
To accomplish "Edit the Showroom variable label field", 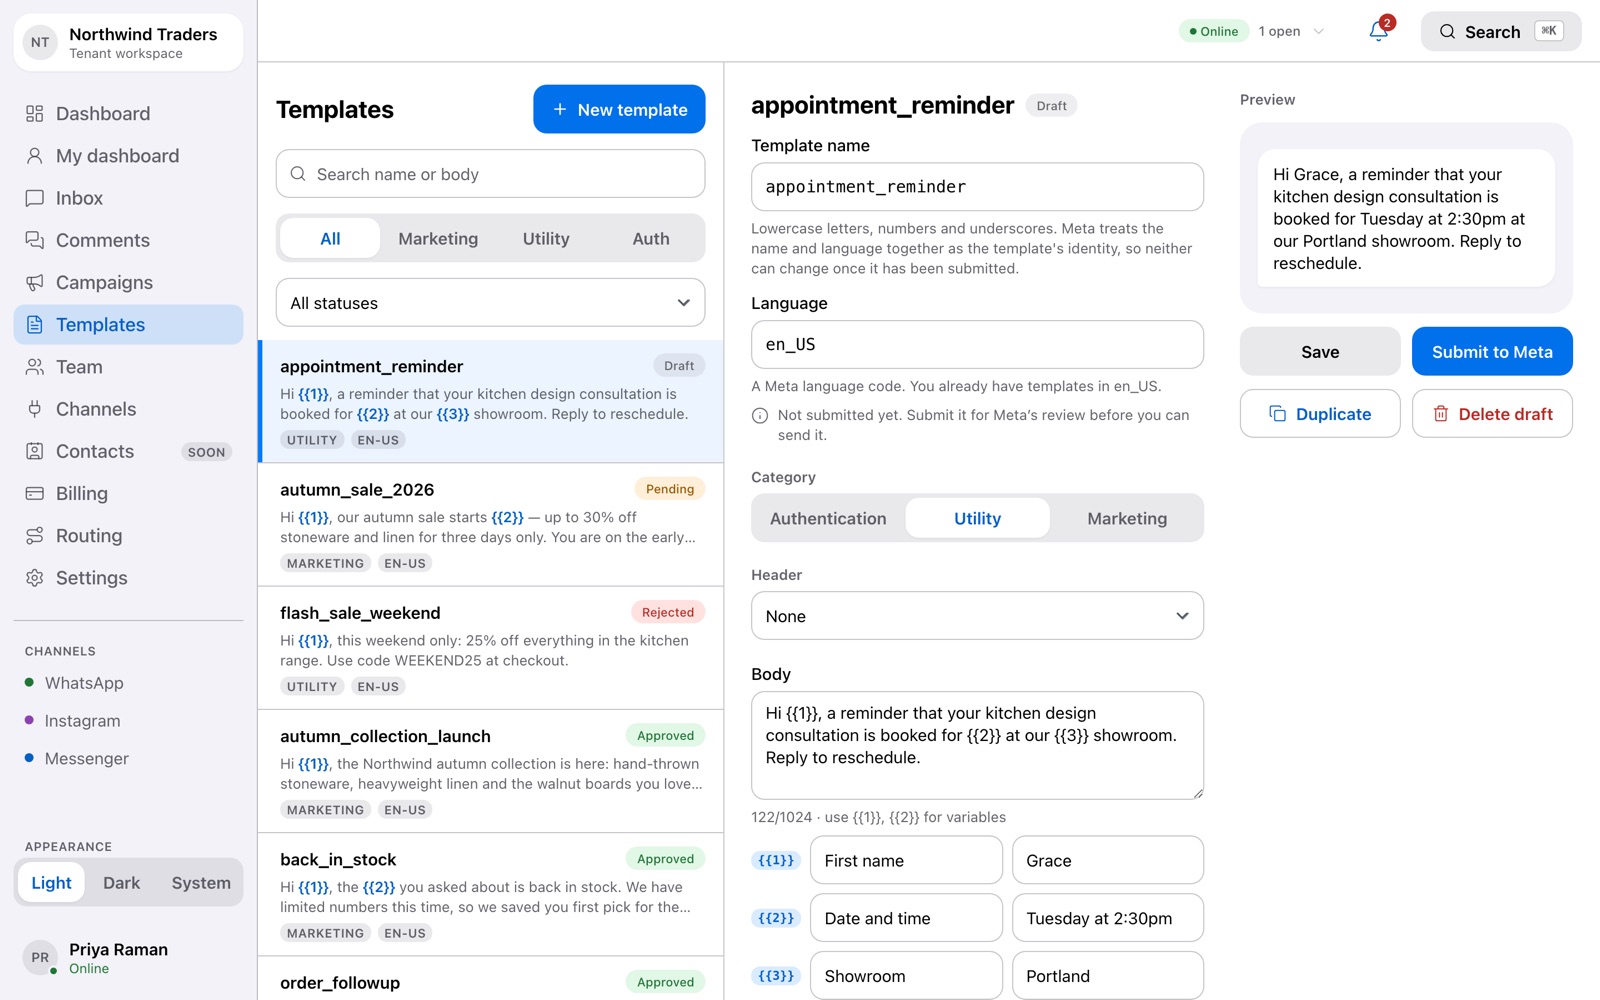I will [x=906, y=976].
